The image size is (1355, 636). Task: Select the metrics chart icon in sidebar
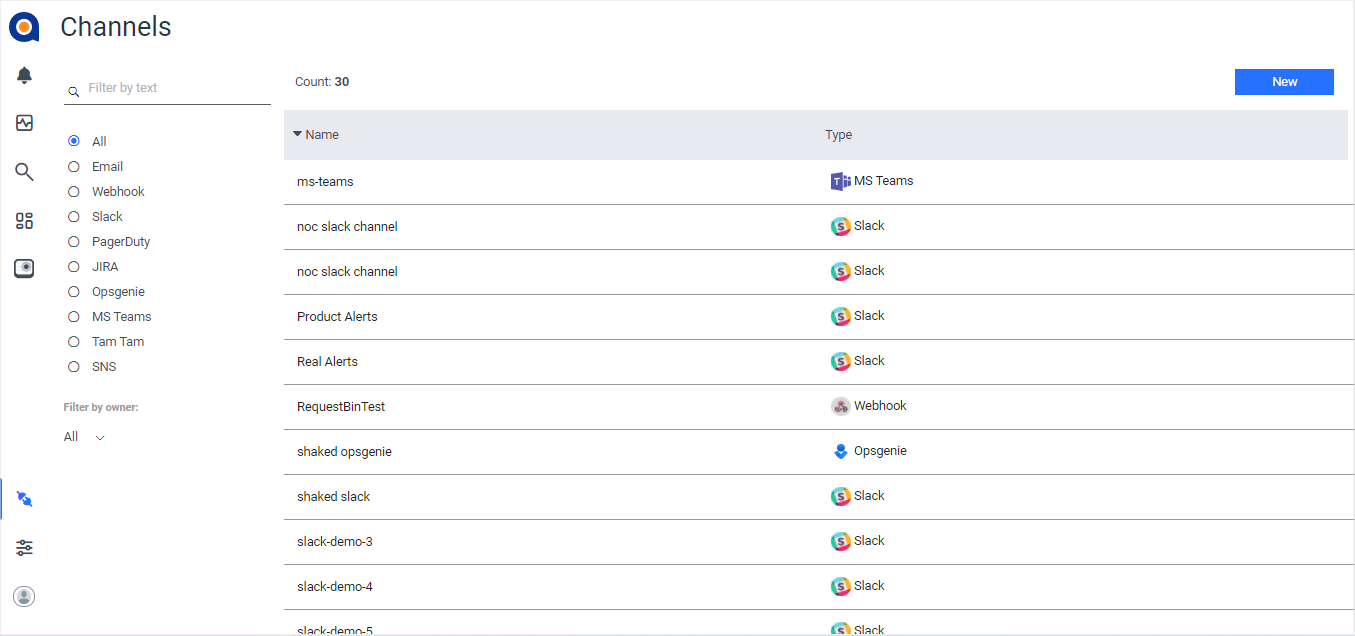coord(23,122)
